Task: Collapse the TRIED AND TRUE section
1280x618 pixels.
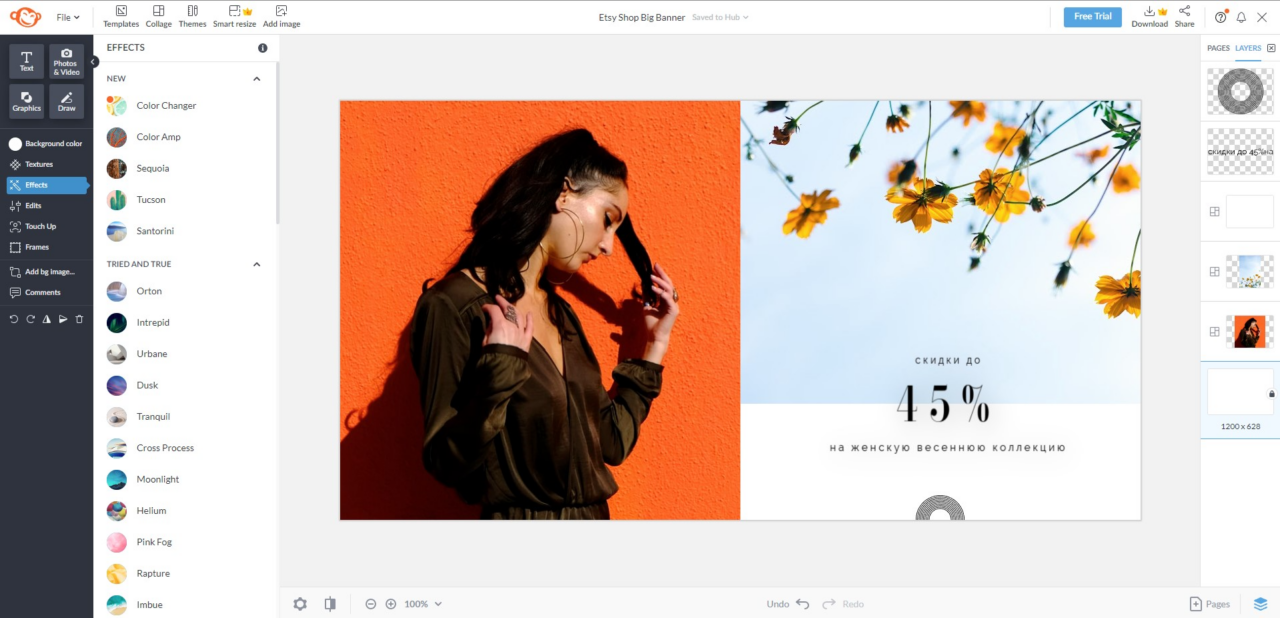Action: [257, 265]
